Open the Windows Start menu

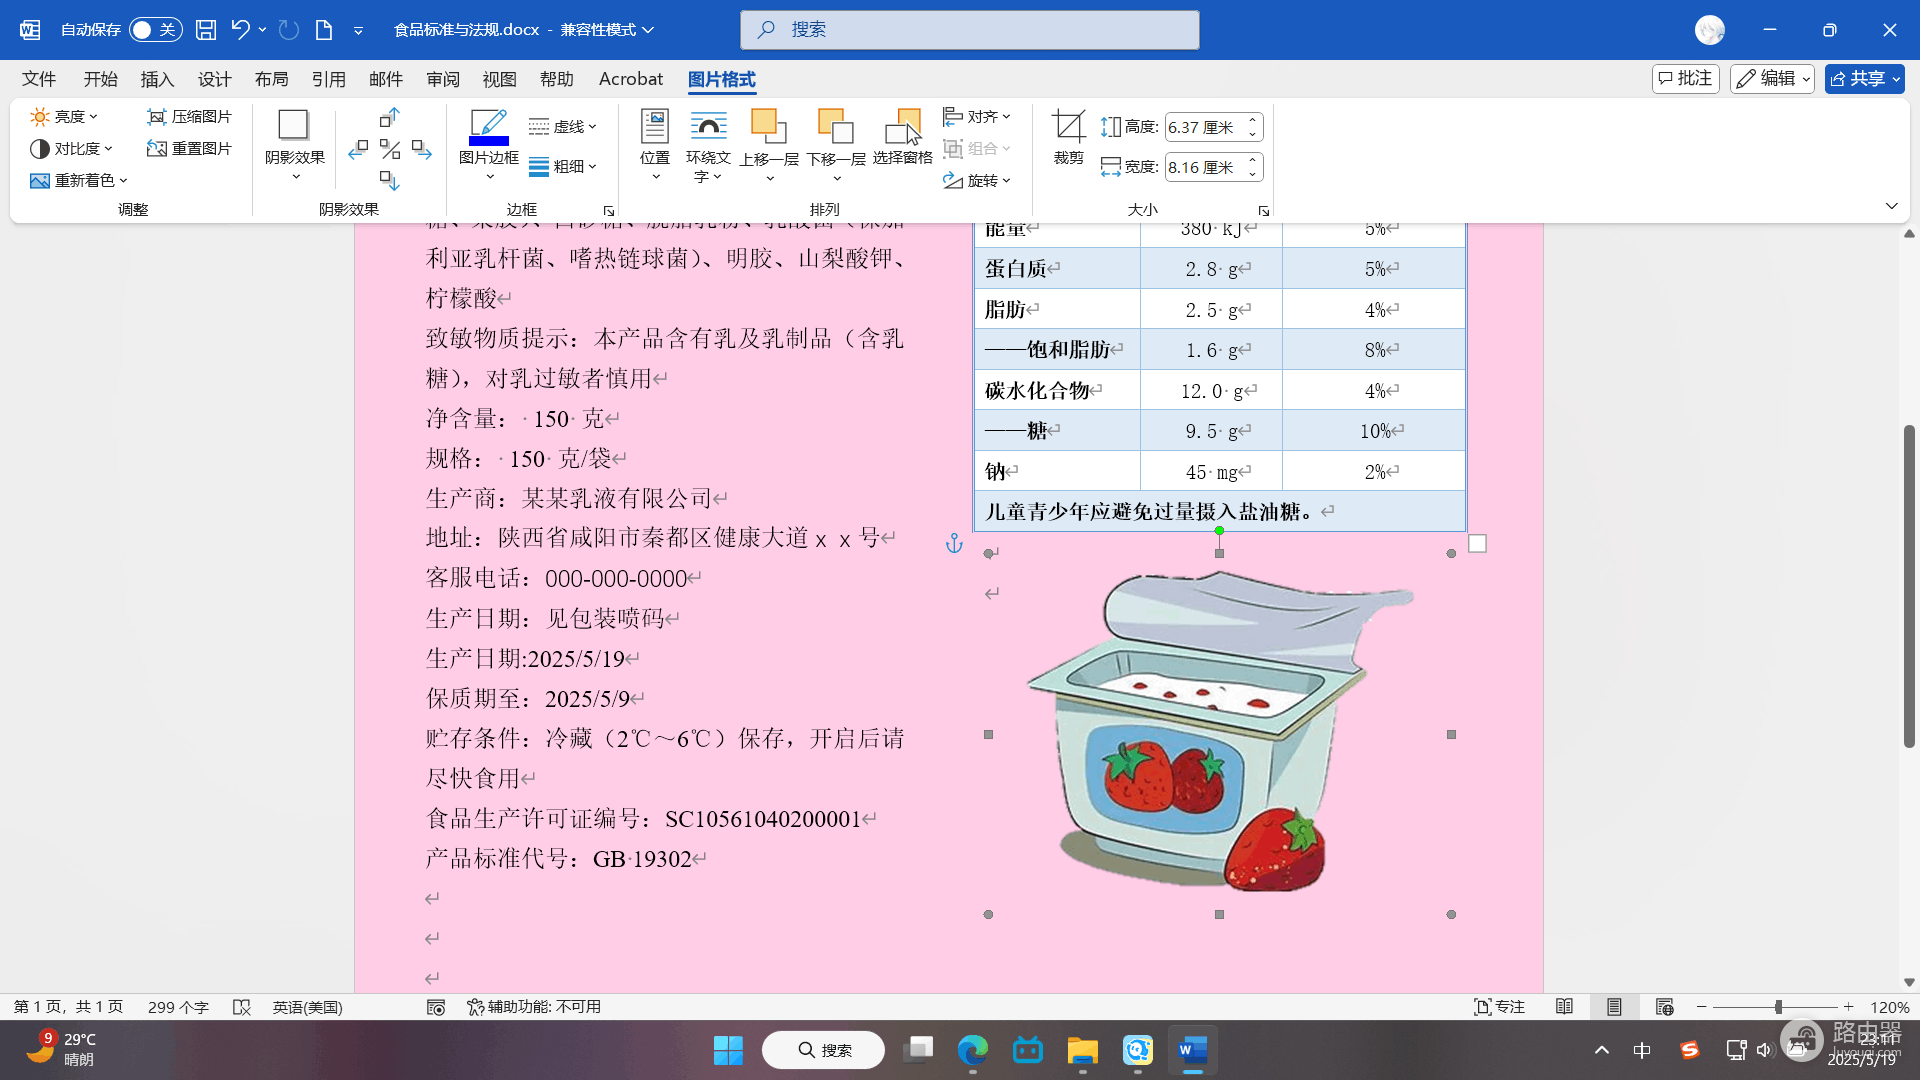[x=728, y=1050]
